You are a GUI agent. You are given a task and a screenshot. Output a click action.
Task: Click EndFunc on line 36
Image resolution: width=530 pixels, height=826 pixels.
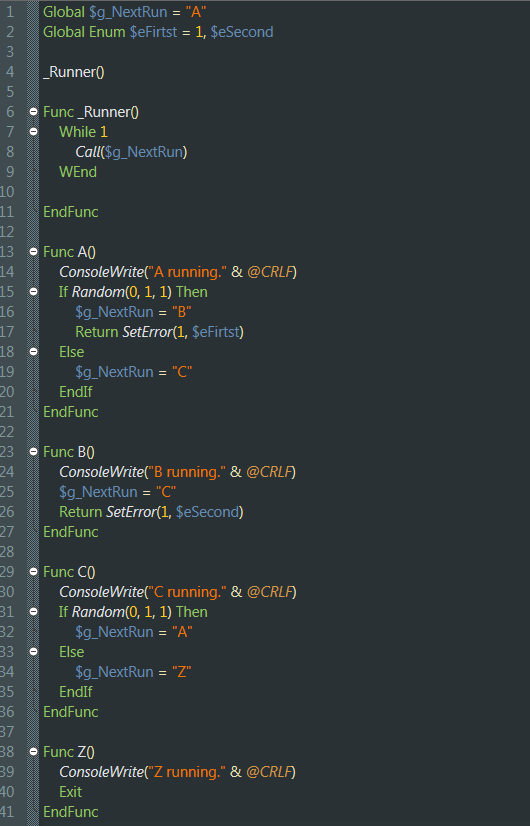tap(71, 712)
